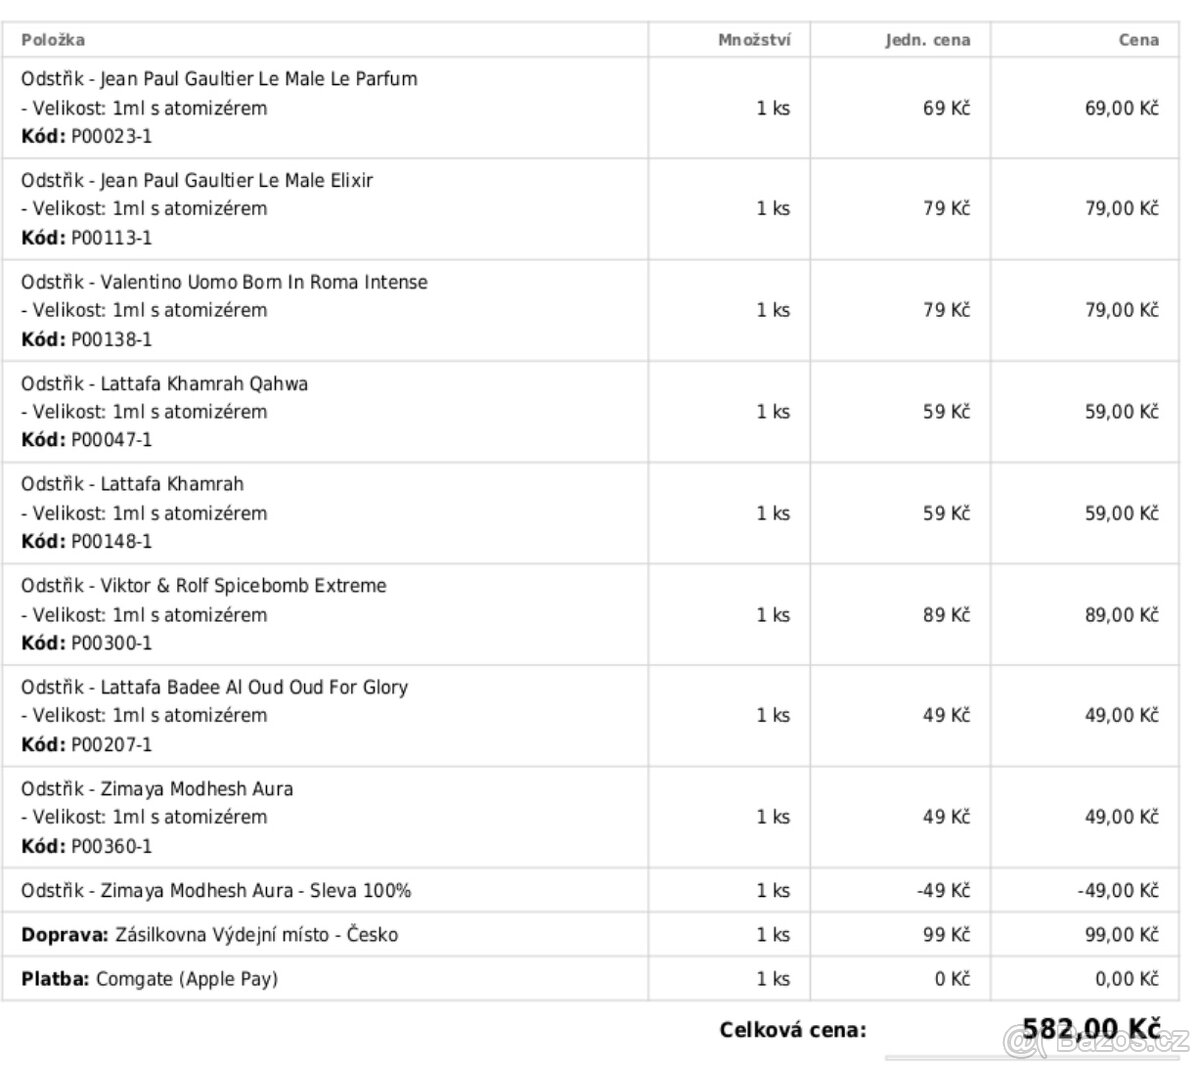Click the Položka column header
Image resolution: width=1200 pixels, height=1069 pixels.
coord(53,40)
